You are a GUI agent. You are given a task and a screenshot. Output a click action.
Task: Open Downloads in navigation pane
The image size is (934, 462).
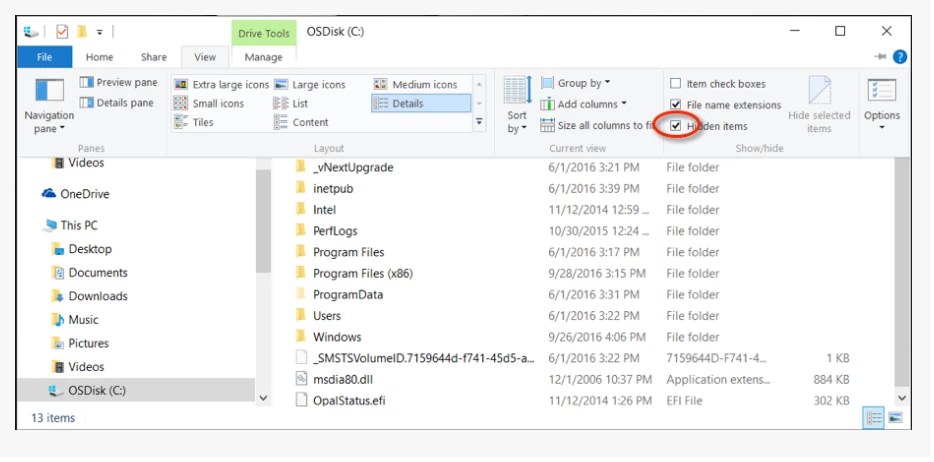(98, 296)
